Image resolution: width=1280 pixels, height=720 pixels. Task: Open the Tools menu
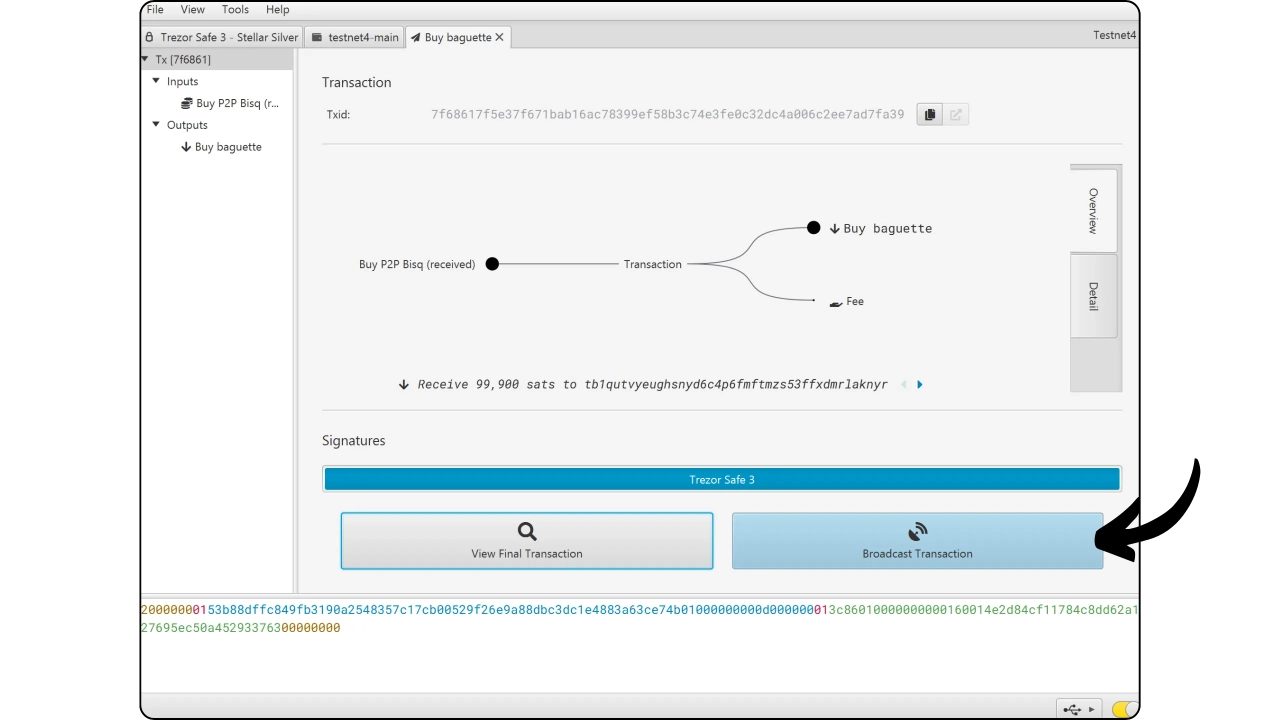pos(235,9)
